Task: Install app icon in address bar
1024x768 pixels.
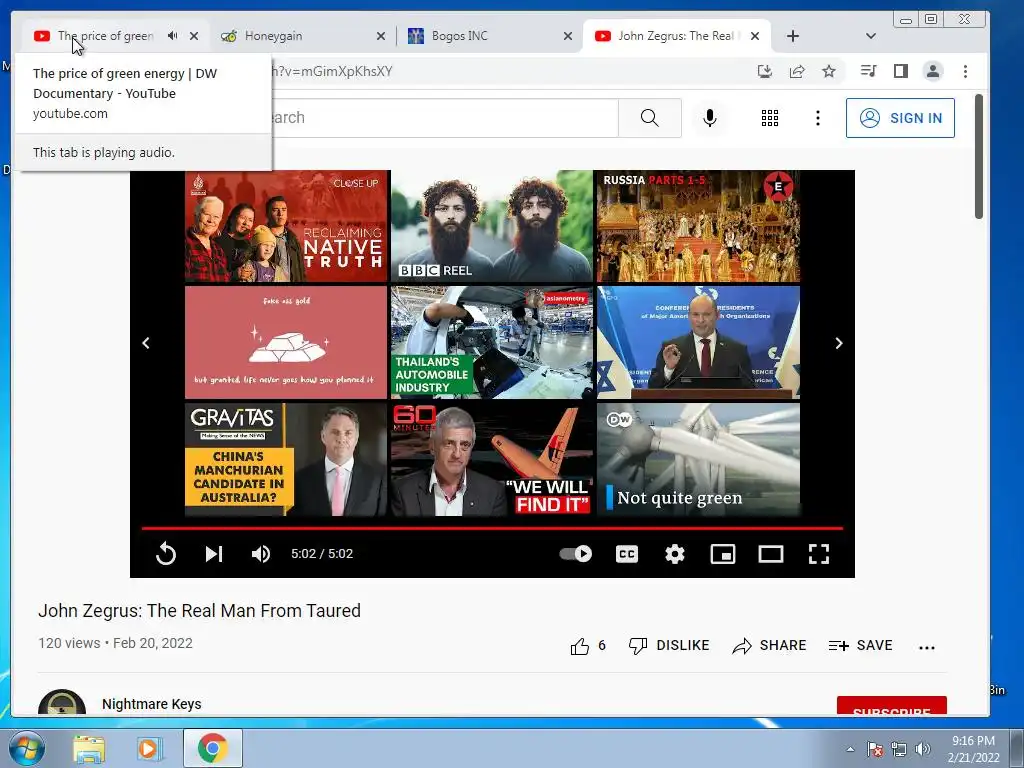Action: point(765,71)
